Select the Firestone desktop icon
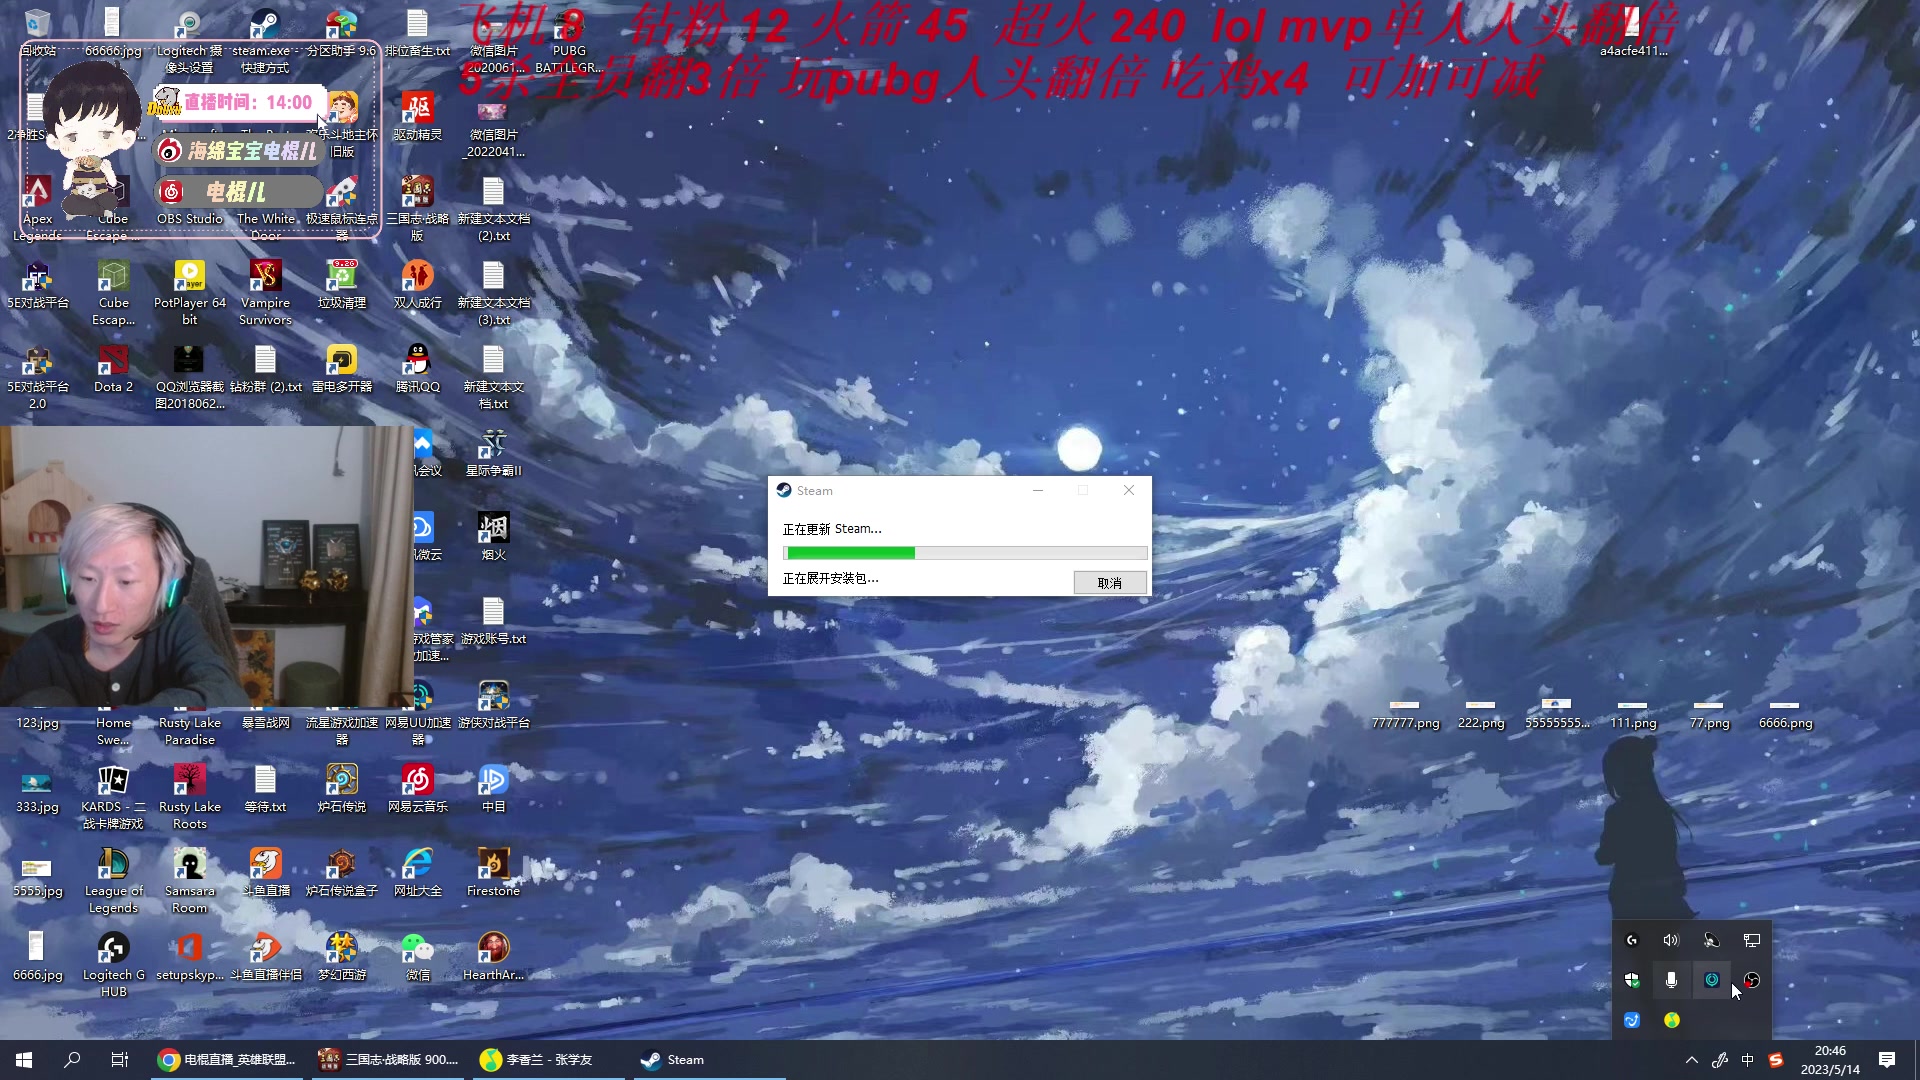This screenshot has height=1080, width=1920. (493, 872)
